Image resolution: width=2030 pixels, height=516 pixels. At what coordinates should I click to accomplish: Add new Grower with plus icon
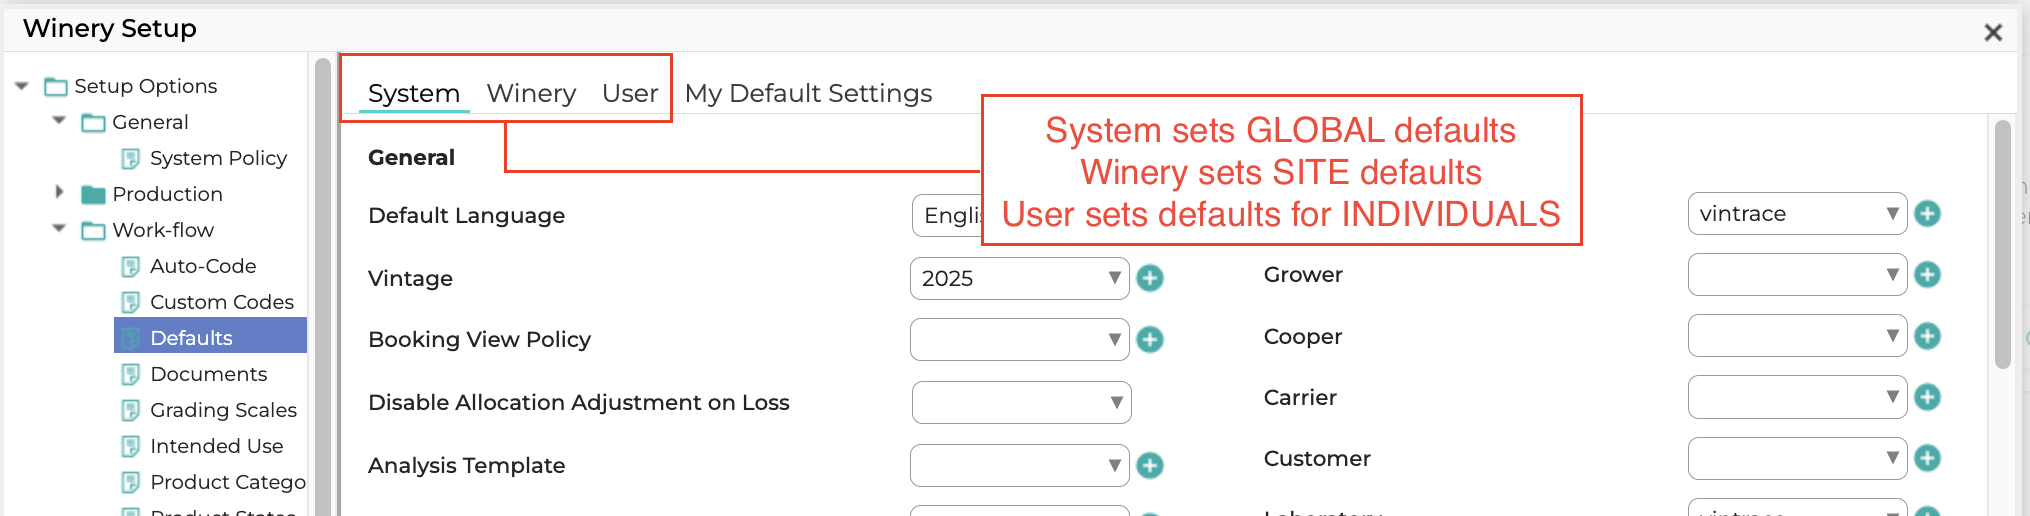point(1927,275)
